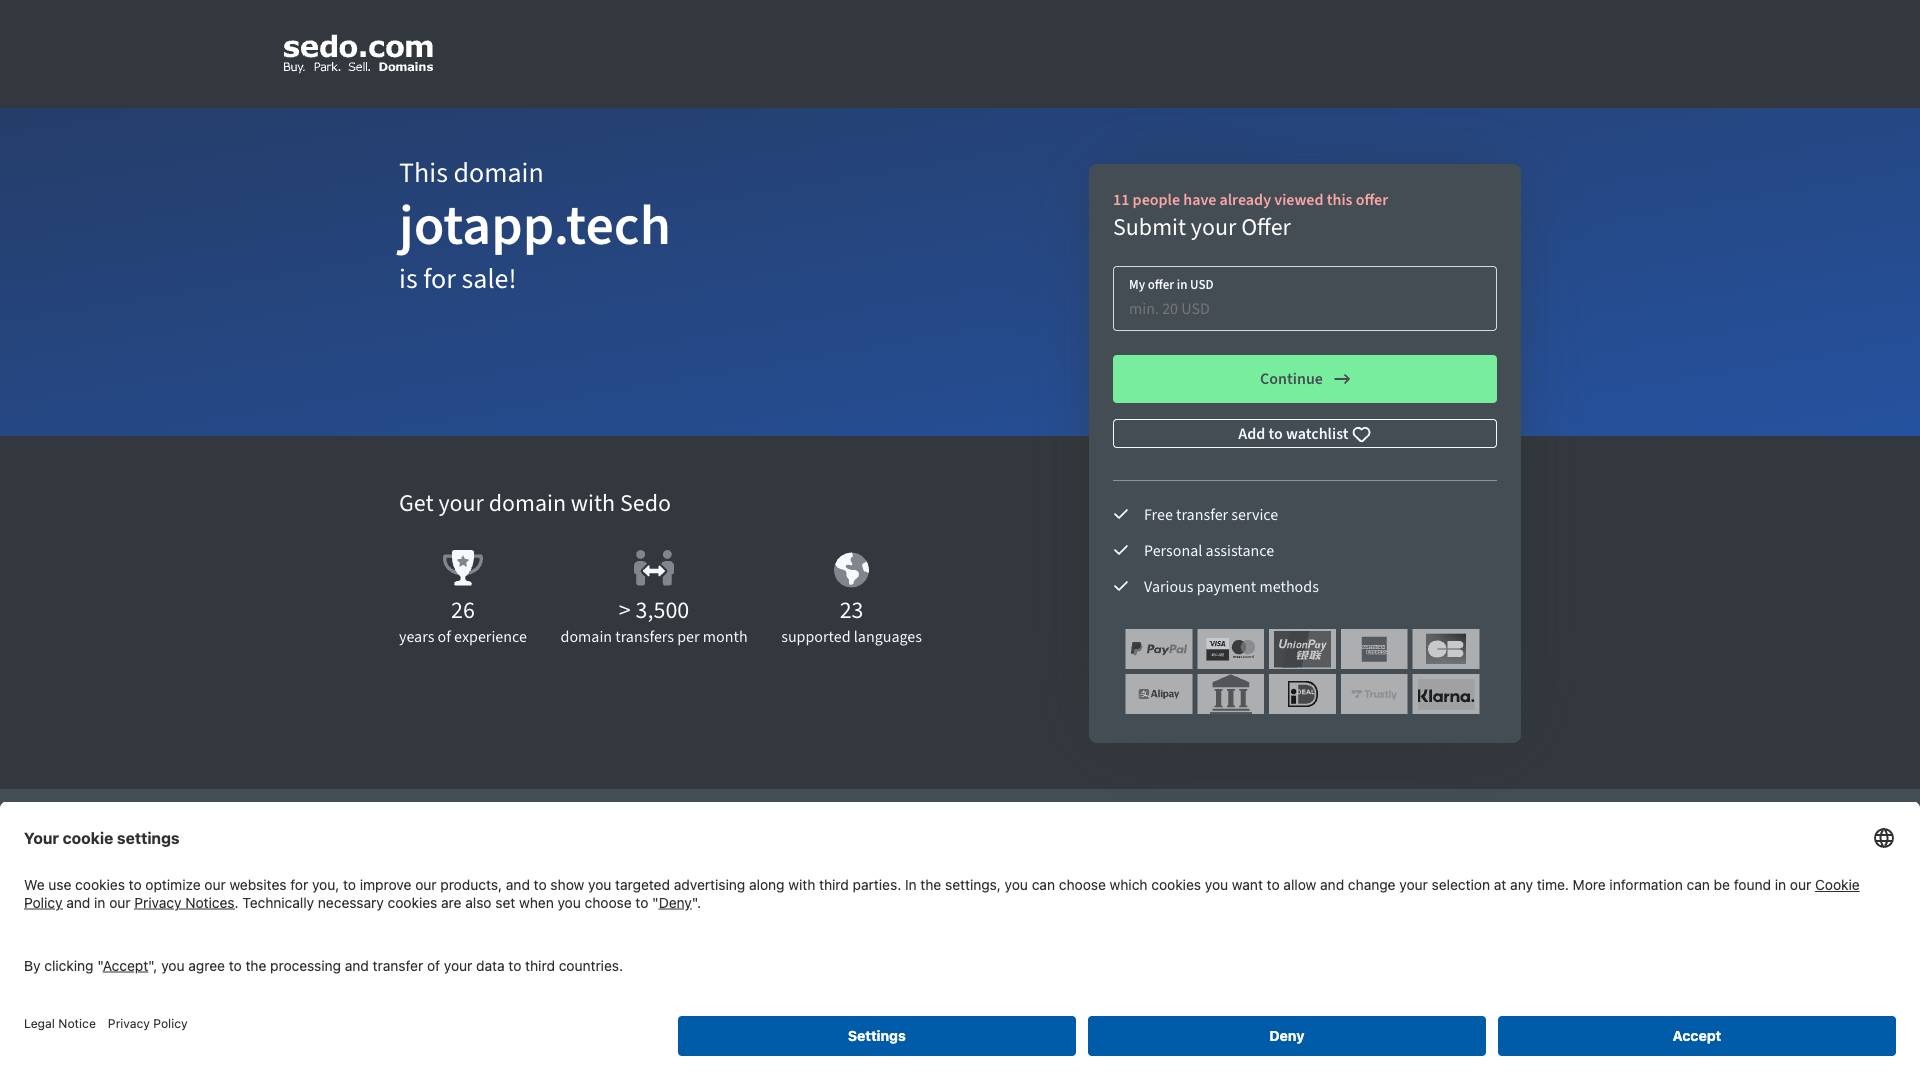Screen dimensions: 1920x1080
Task: Open the cookie language globe selector
Action: pyautogui.click(x=1883, y=838)
